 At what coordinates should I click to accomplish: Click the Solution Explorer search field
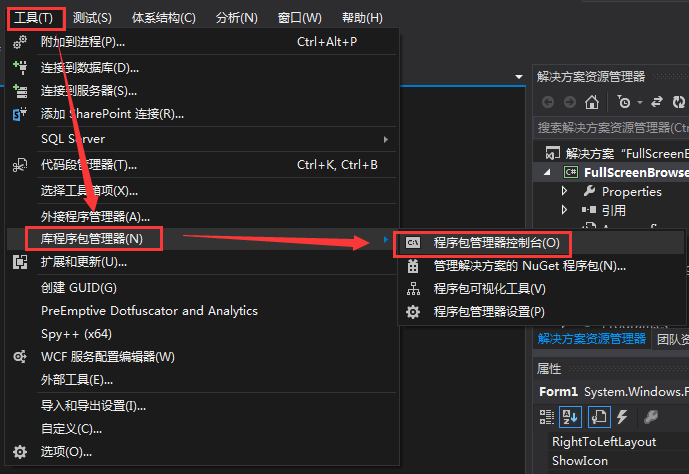[x=611, y=128]
